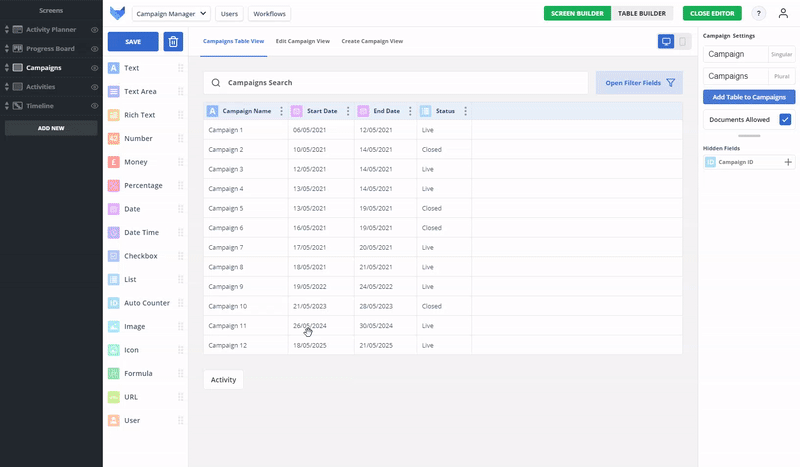This screenshot has width=800, height=467.
Task: Open Start Date column options menu
Action: (348, 111)
